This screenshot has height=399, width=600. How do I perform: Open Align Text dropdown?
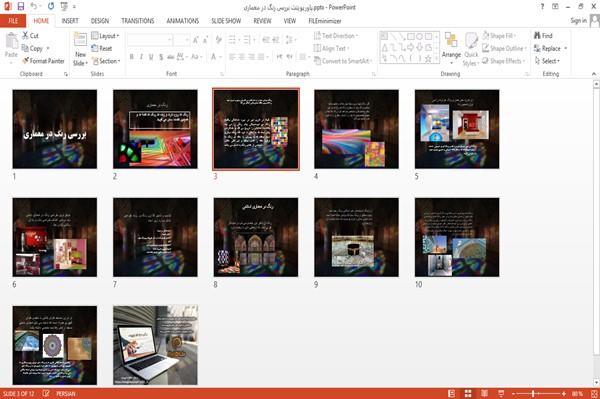(x=331, y=48)
